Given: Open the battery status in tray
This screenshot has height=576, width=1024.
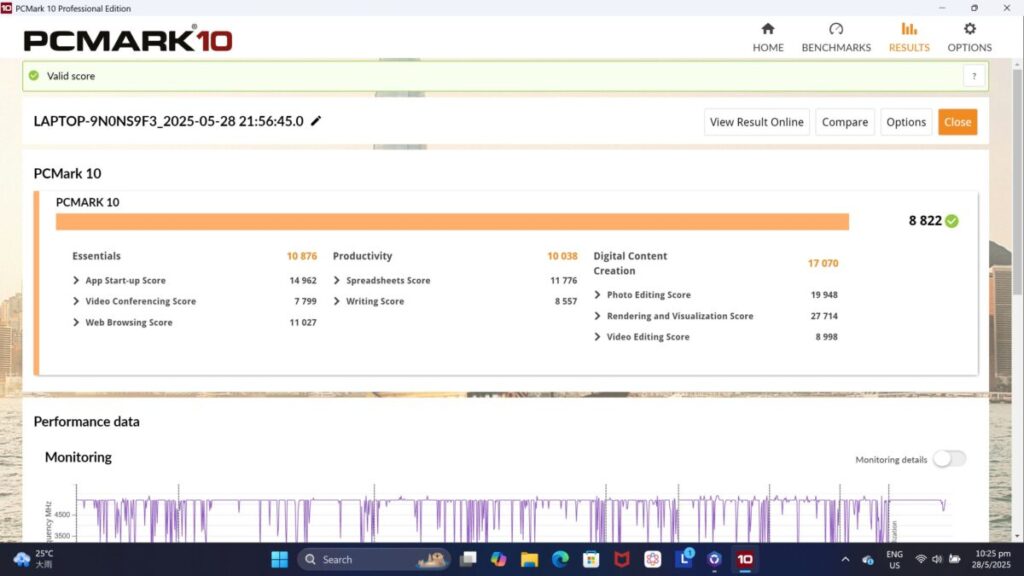Looking at the screenshot, I should pyautogui.click(x=955, y=559).
